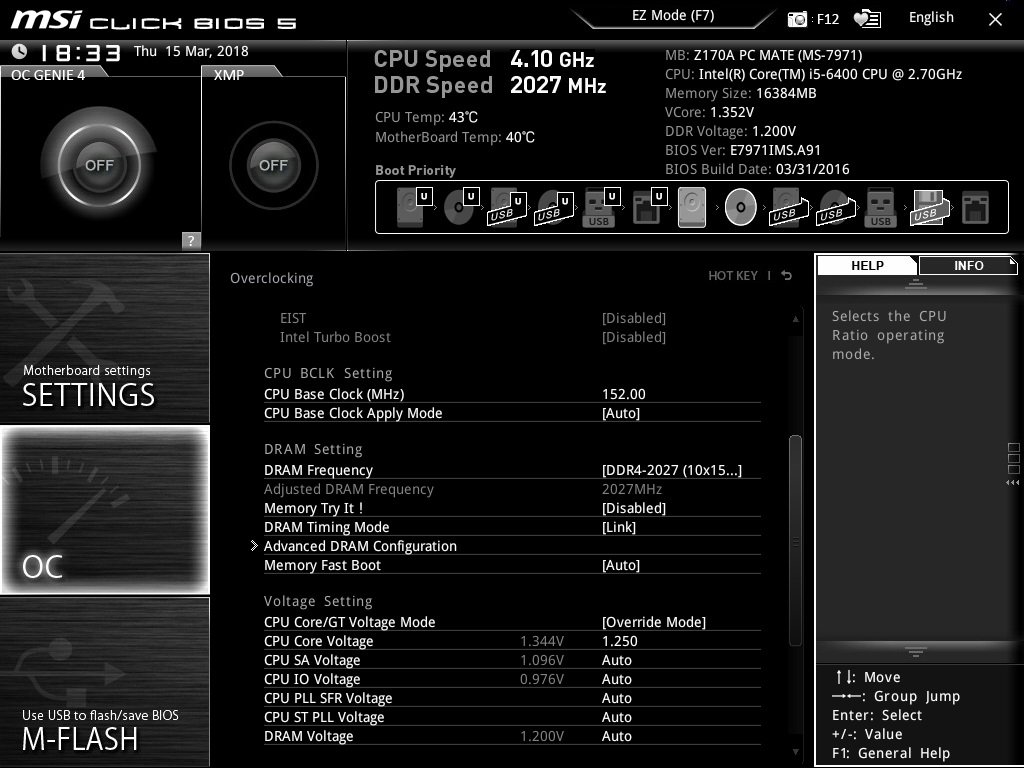Select the UEFI USB hard disk boot device
The height and width of the screenshot is (768, 1024).
click(507, 208)
